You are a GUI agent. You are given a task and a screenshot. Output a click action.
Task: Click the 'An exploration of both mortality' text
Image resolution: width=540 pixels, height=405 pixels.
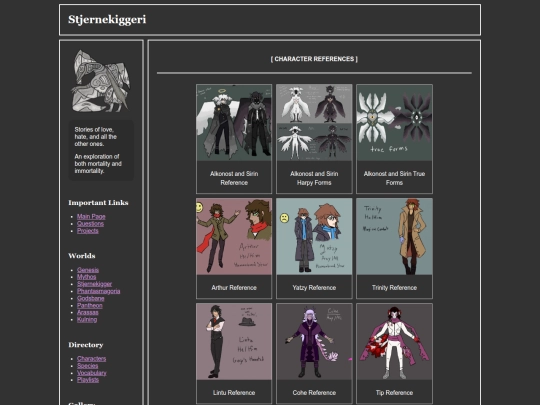tap(98, 164)
